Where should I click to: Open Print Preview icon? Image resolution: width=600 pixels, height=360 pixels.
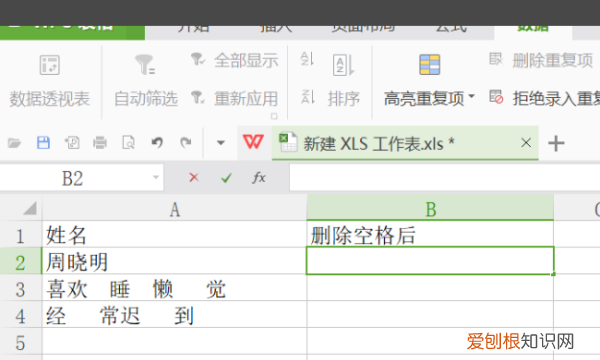tap(128, 143)
